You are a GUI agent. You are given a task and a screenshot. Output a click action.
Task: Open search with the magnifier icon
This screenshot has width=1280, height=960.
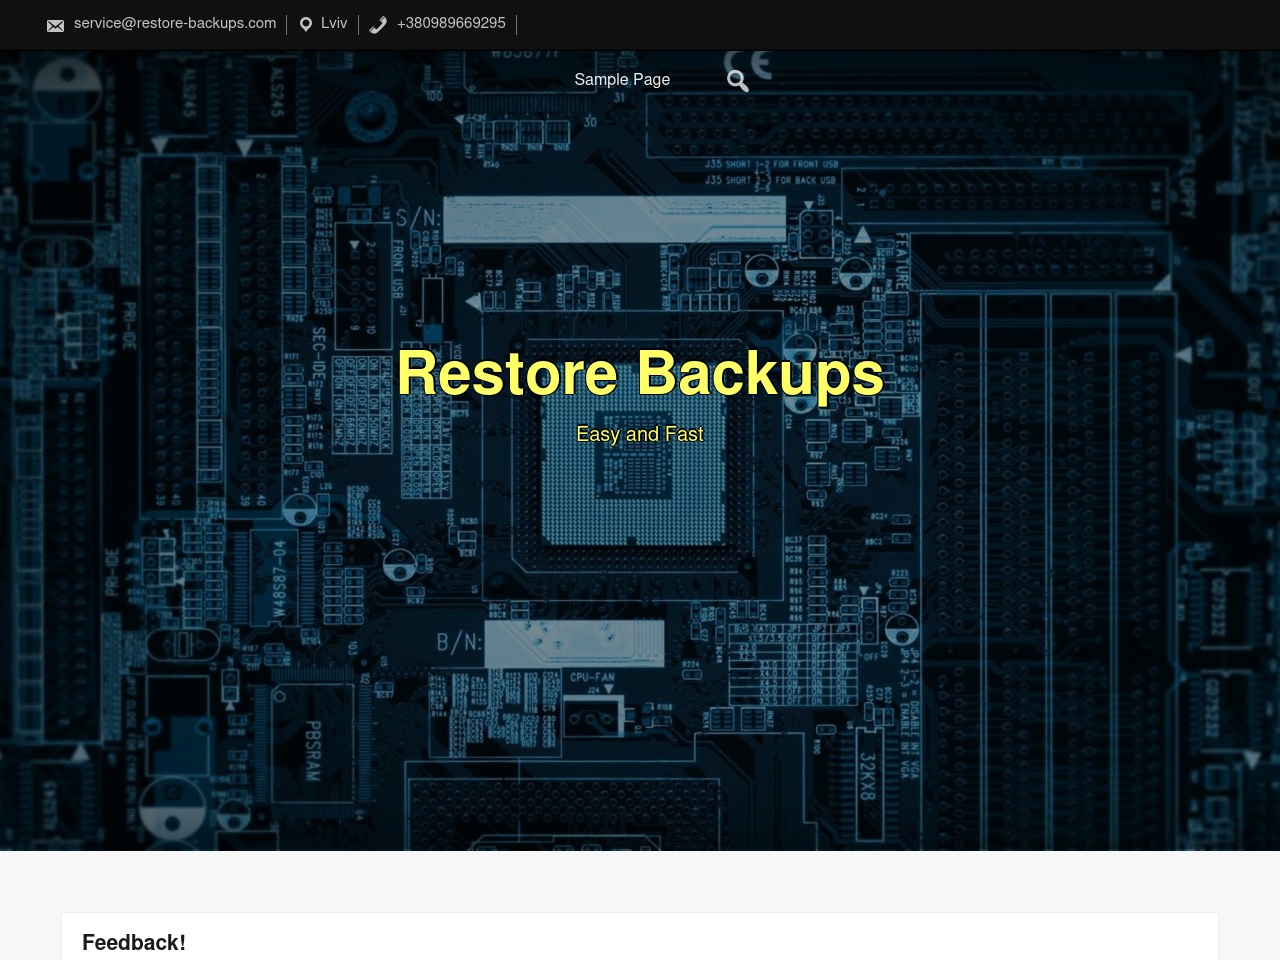pos(738,81)
